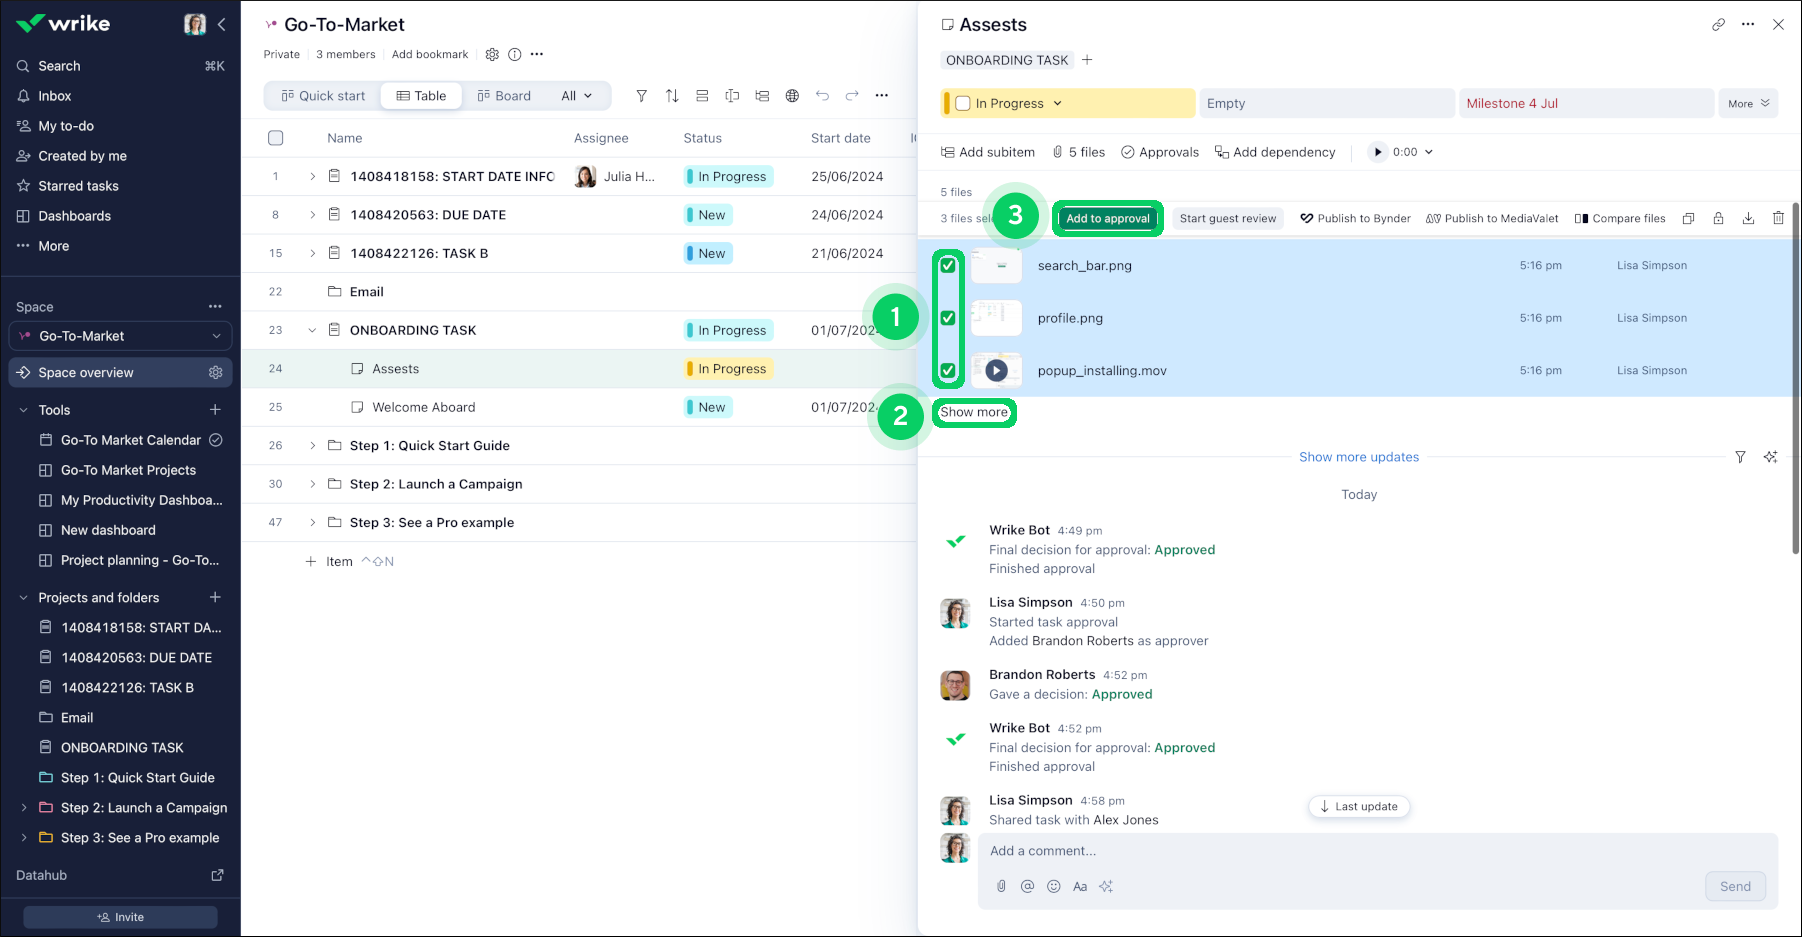Open the Go-To-Market space selector
Viewport: 1802px width, 937px height.
pyautogui.click(x=120, y=336)
